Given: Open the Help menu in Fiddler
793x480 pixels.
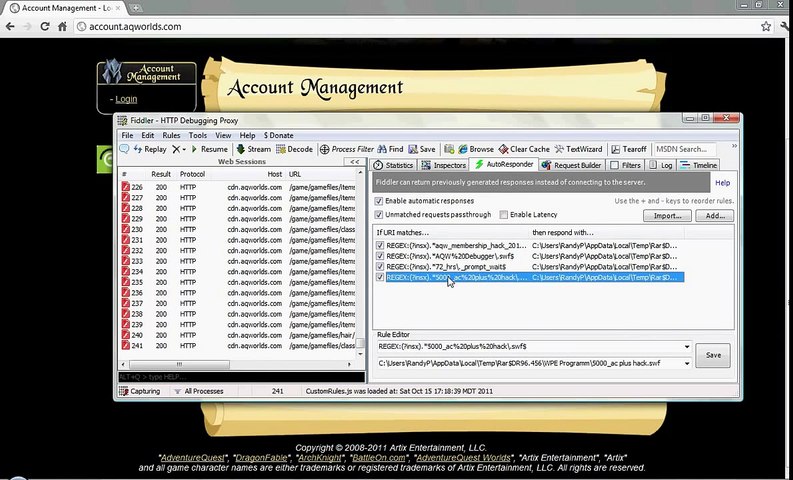Looking at the screenshot, I should (x=247, y=136).
